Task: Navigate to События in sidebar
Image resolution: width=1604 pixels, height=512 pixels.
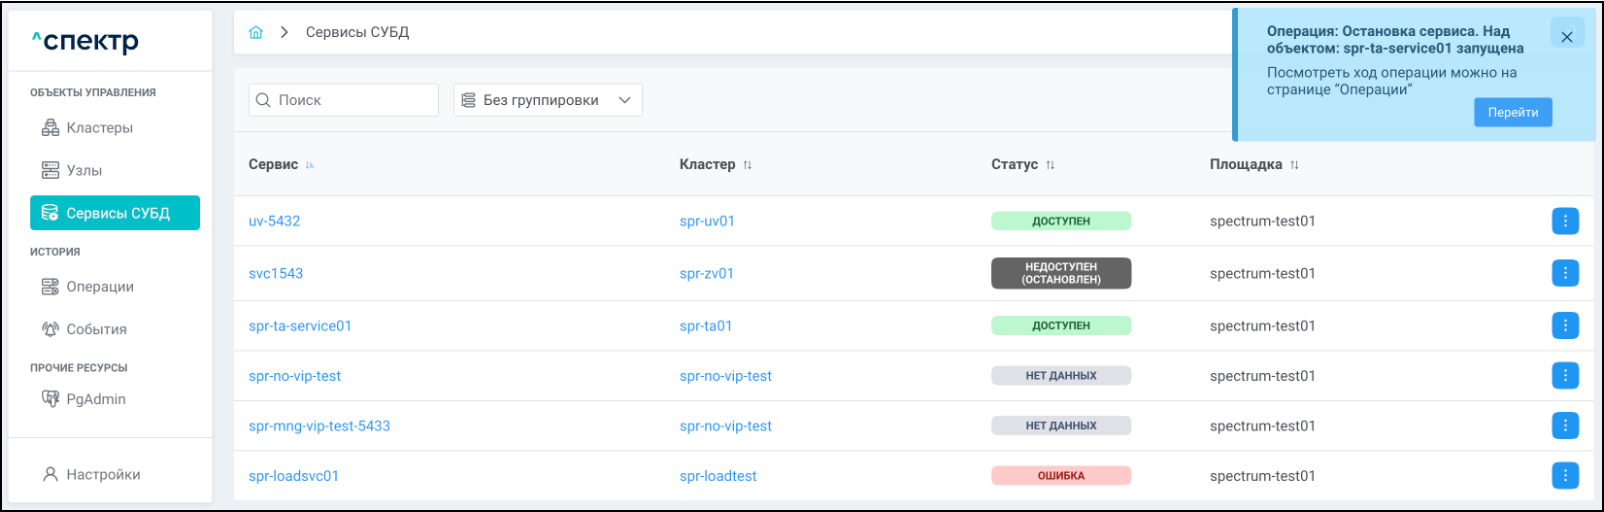Action: [x=96, y=329]
